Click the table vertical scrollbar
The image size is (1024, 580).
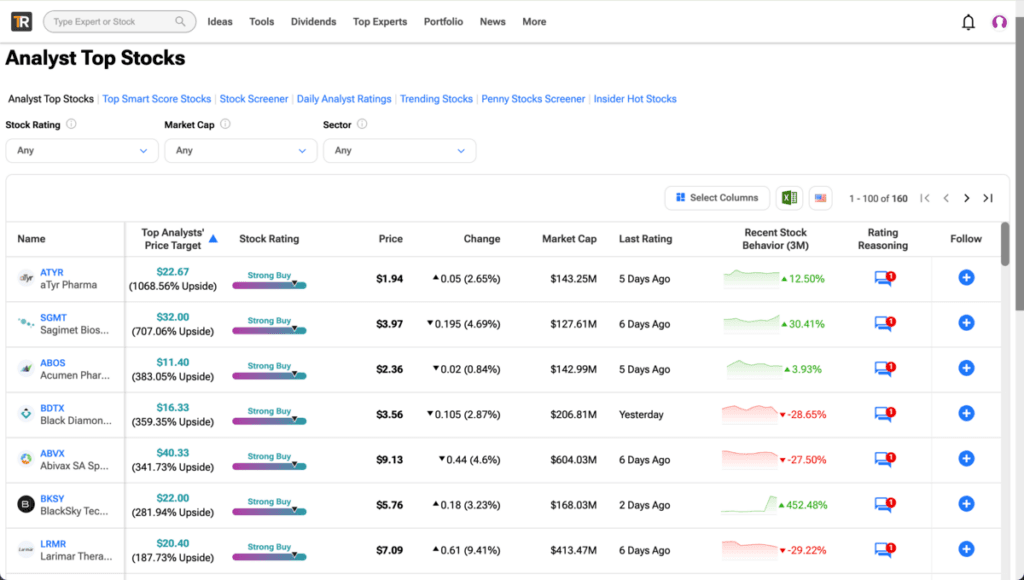1005,244
